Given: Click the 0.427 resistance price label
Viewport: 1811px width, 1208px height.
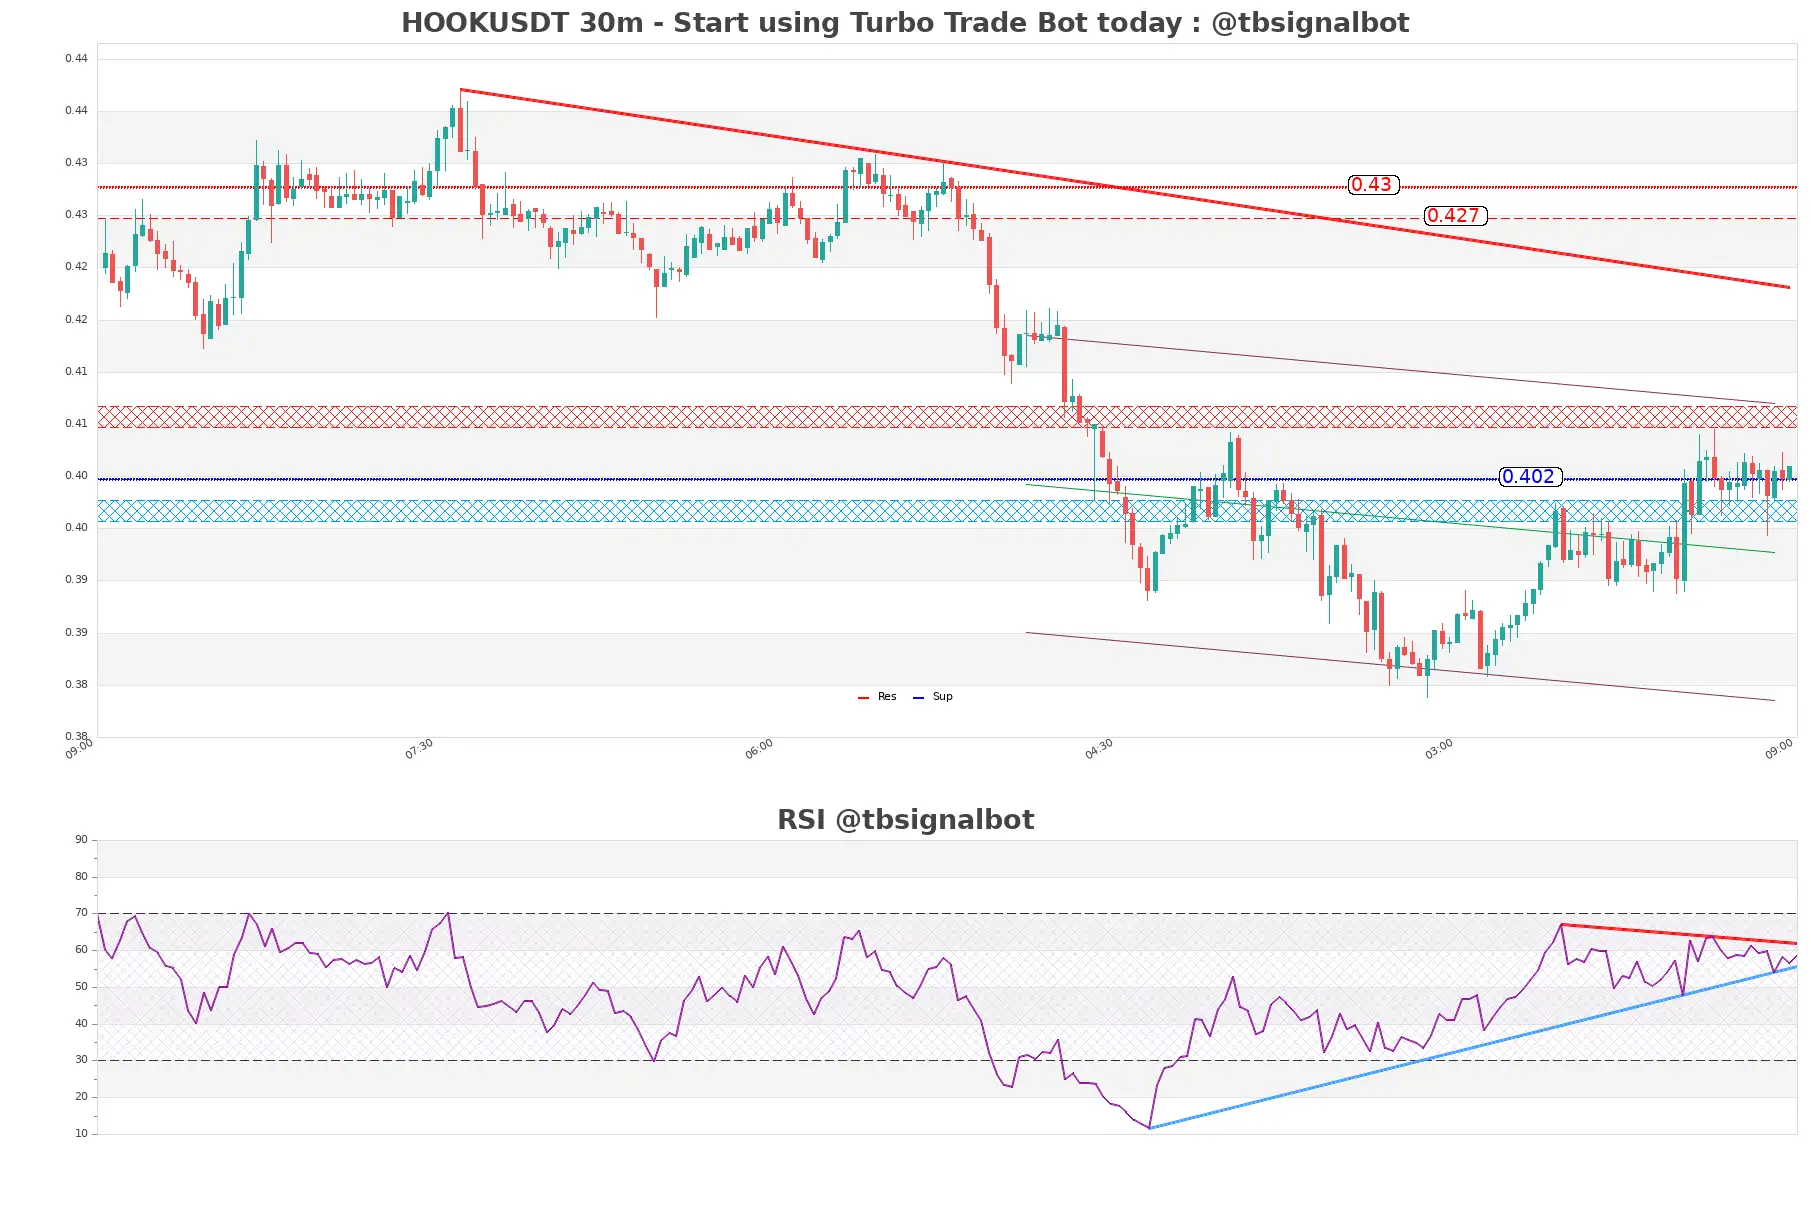Looking at the screenshot, I should (x=1454, y=216).
